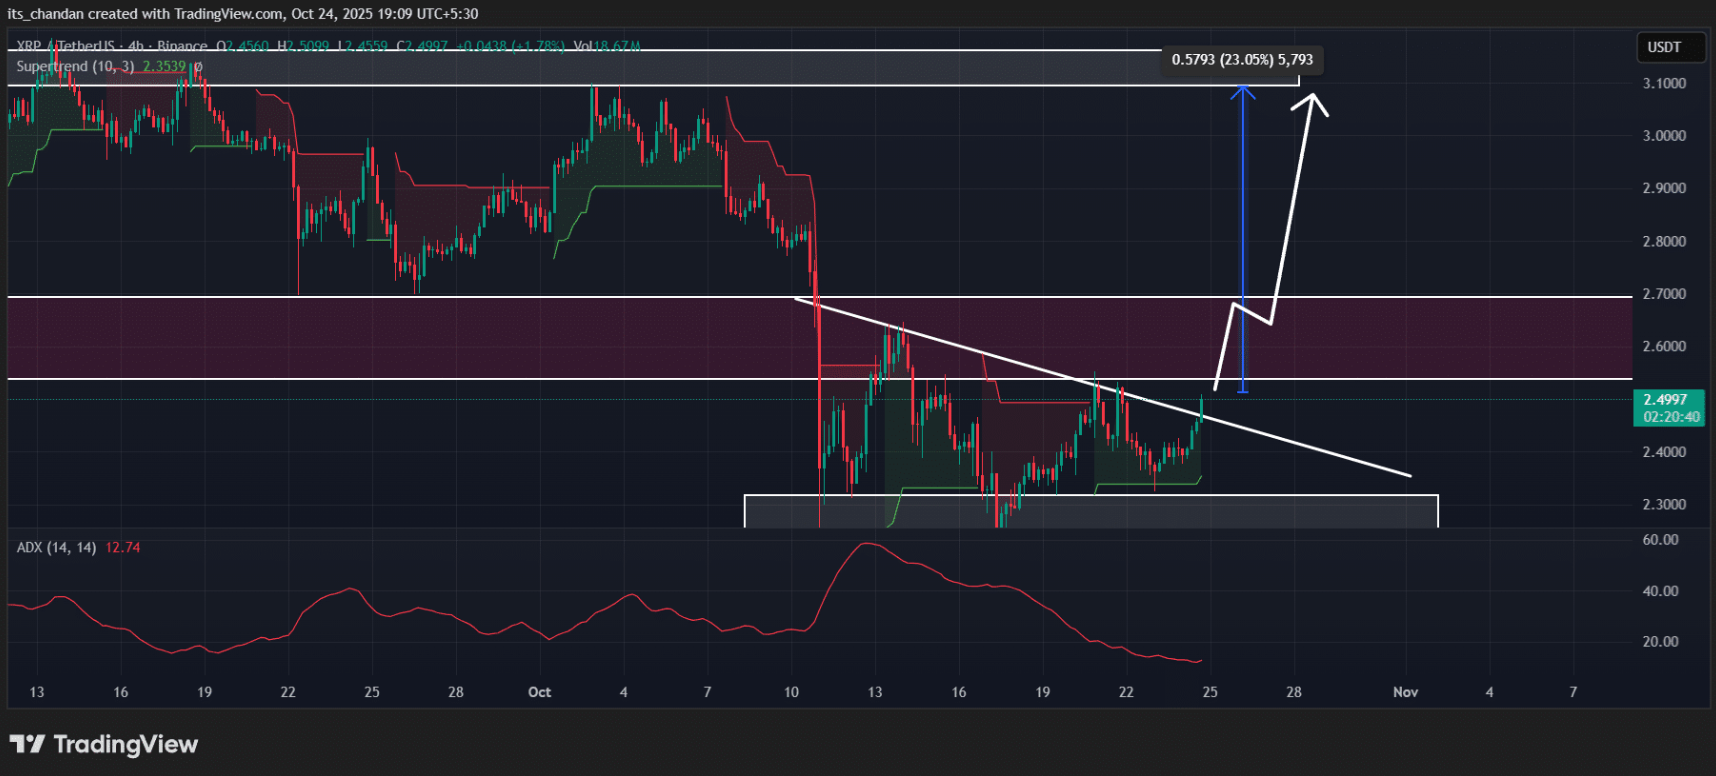Screen dimensions: 1716x776
Task: Click the Supertrend value 2.3539
Action: tap(164, 67)
